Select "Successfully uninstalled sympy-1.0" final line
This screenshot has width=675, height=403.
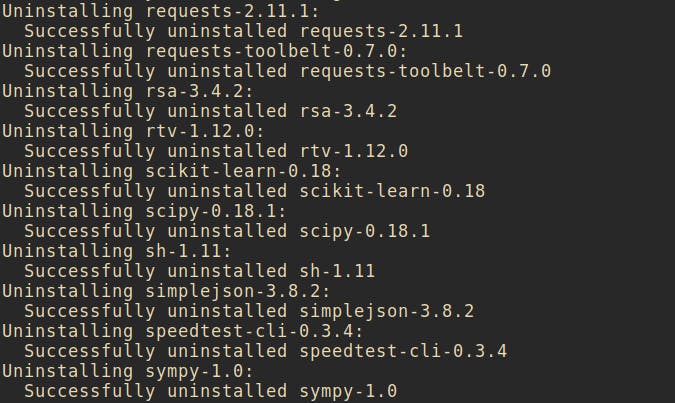coord(210,390)
